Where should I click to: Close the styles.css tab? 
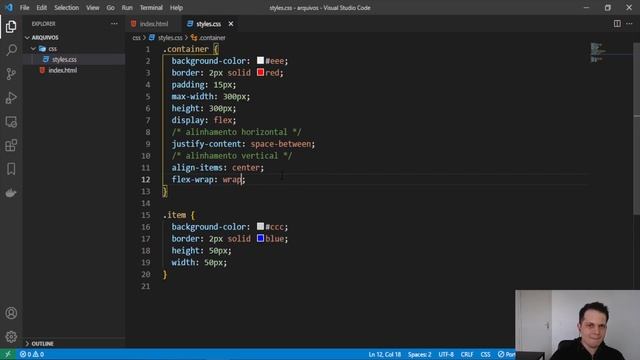(x=231, y=24)
